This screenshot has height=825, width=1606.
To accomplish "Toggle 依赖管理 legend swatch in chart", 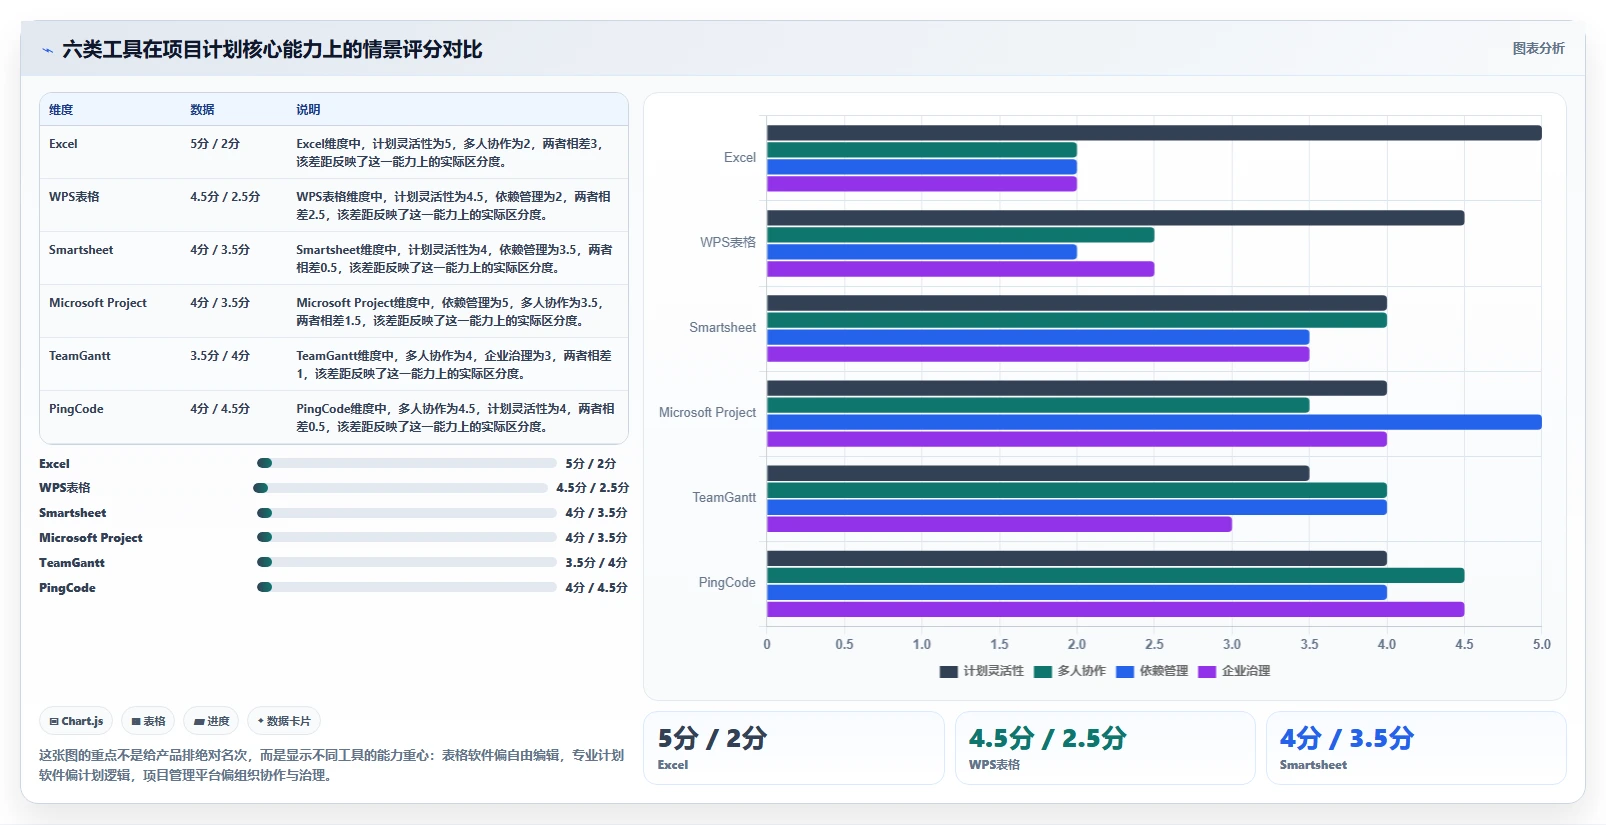I will 1125,671.
